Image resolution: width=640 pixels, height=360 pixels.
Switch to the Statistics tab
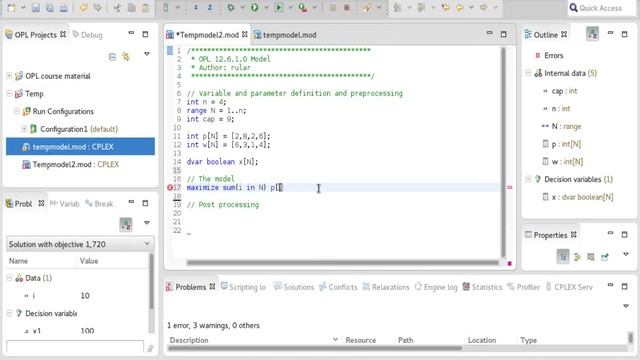coord(482,287)
